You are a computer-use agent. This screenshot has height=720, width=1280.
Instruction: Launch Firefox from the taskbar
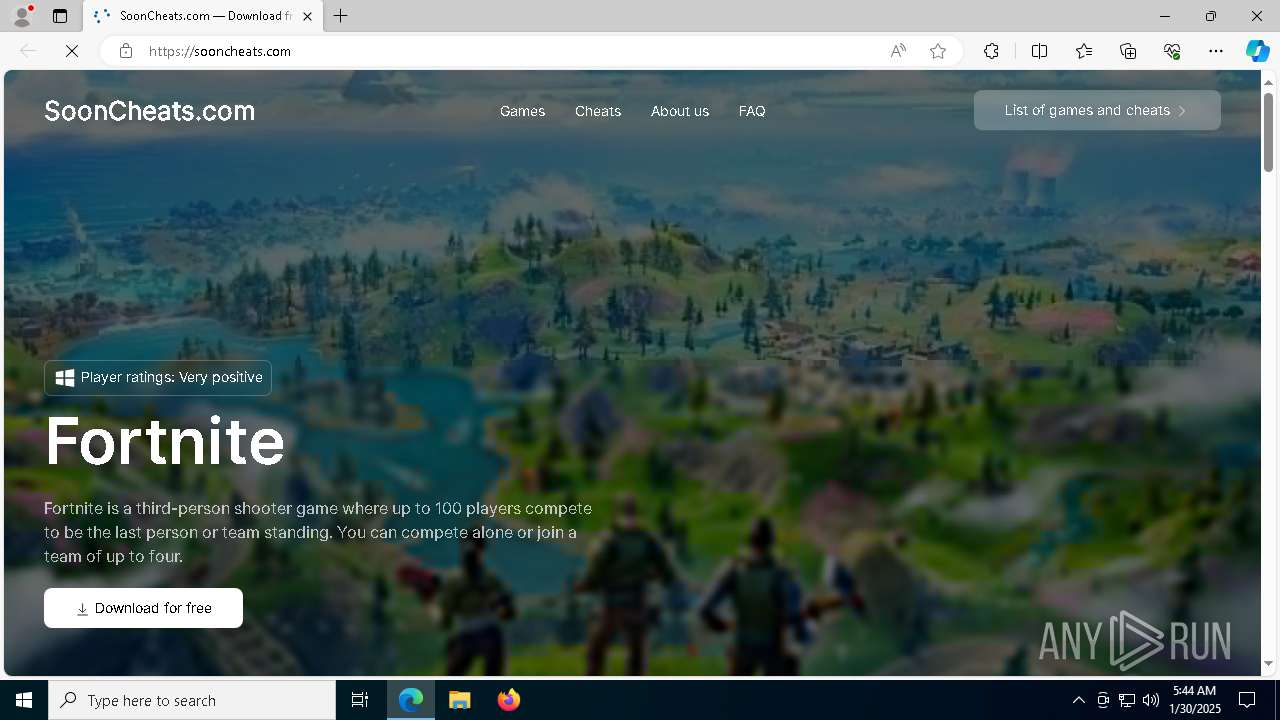click(x=509, y=700)
